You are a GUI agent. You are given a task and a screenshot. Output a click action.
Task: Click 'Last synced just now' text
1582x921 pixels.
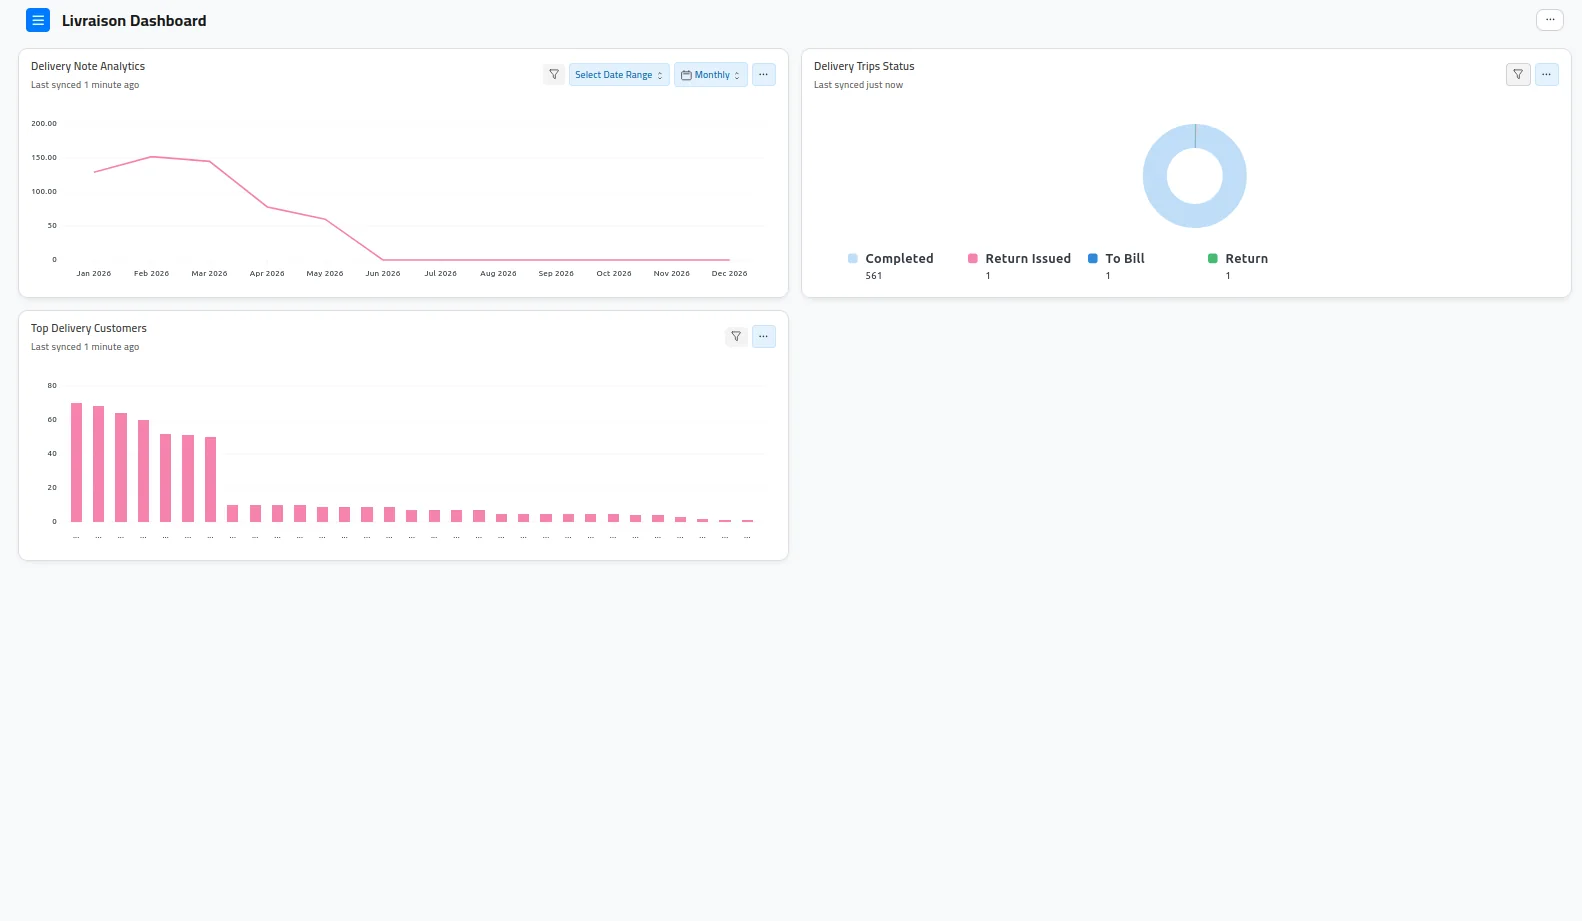coord(858,85)
